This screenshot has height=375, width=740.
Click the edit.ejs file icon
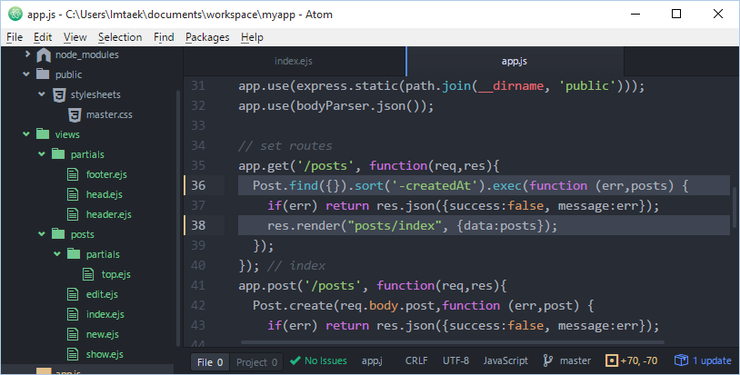[x=73, y=294]
